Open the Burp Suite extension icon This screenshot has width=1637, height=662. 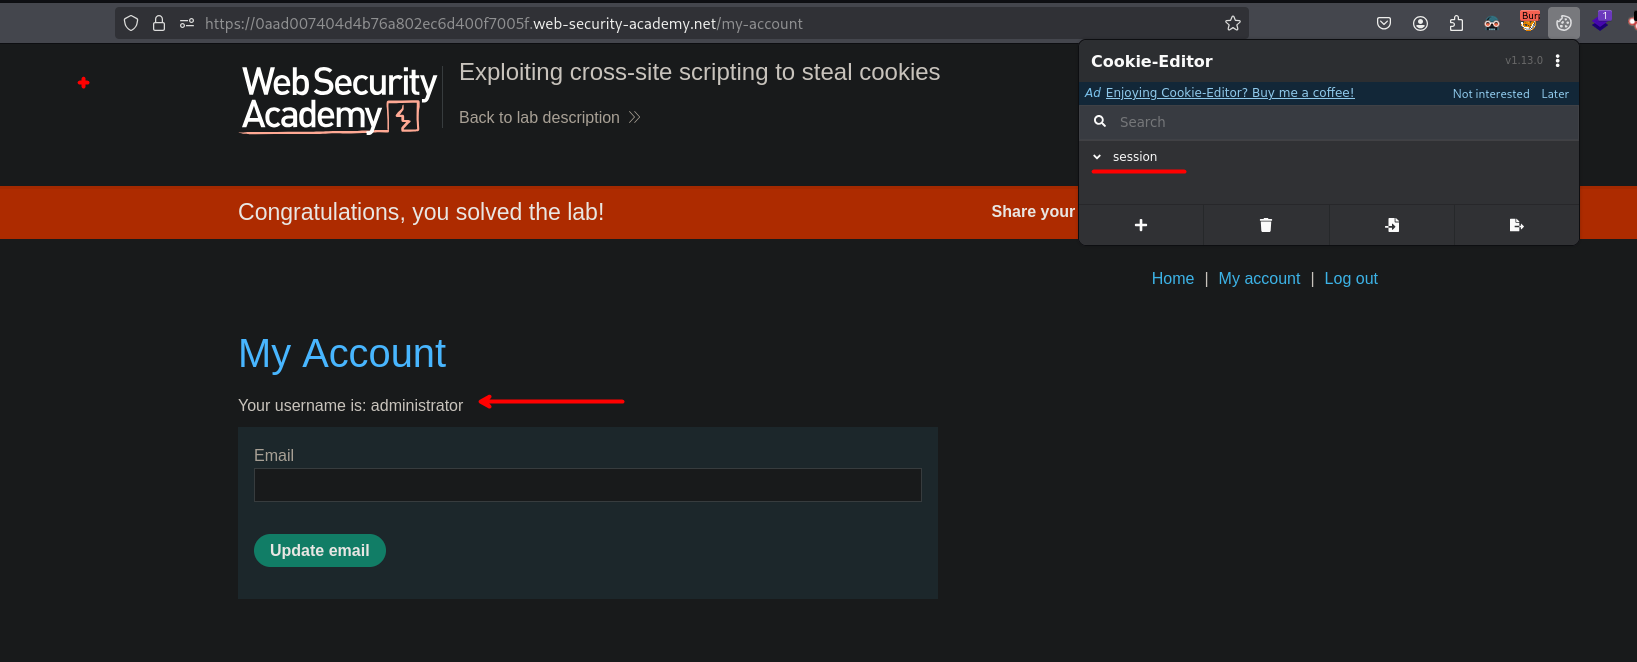click(1529, 21)
